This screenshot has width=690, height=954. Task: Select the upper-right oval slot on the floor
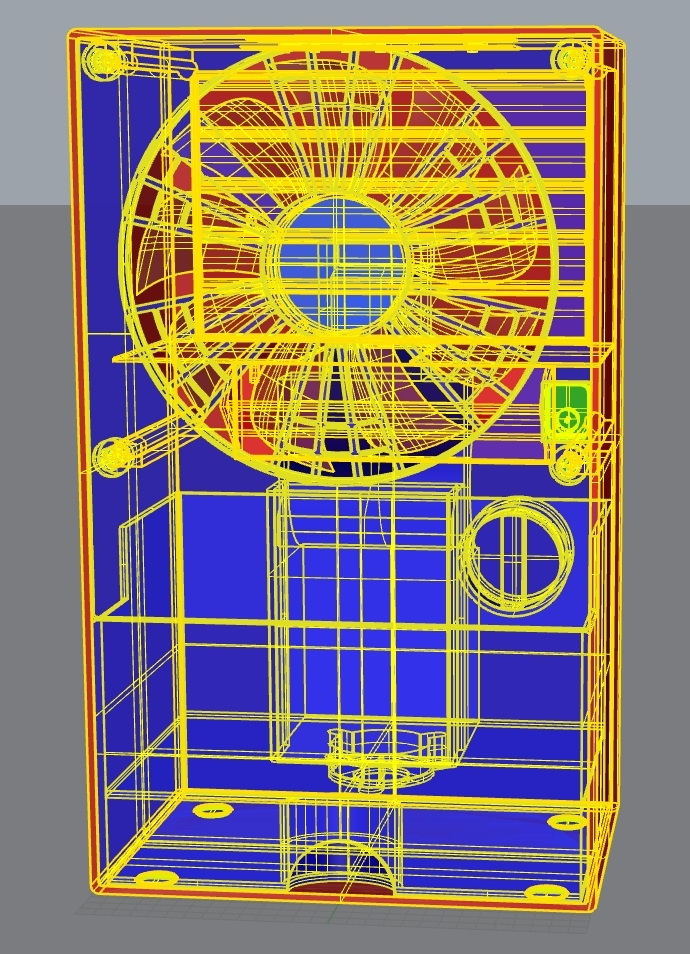[566, 822]
